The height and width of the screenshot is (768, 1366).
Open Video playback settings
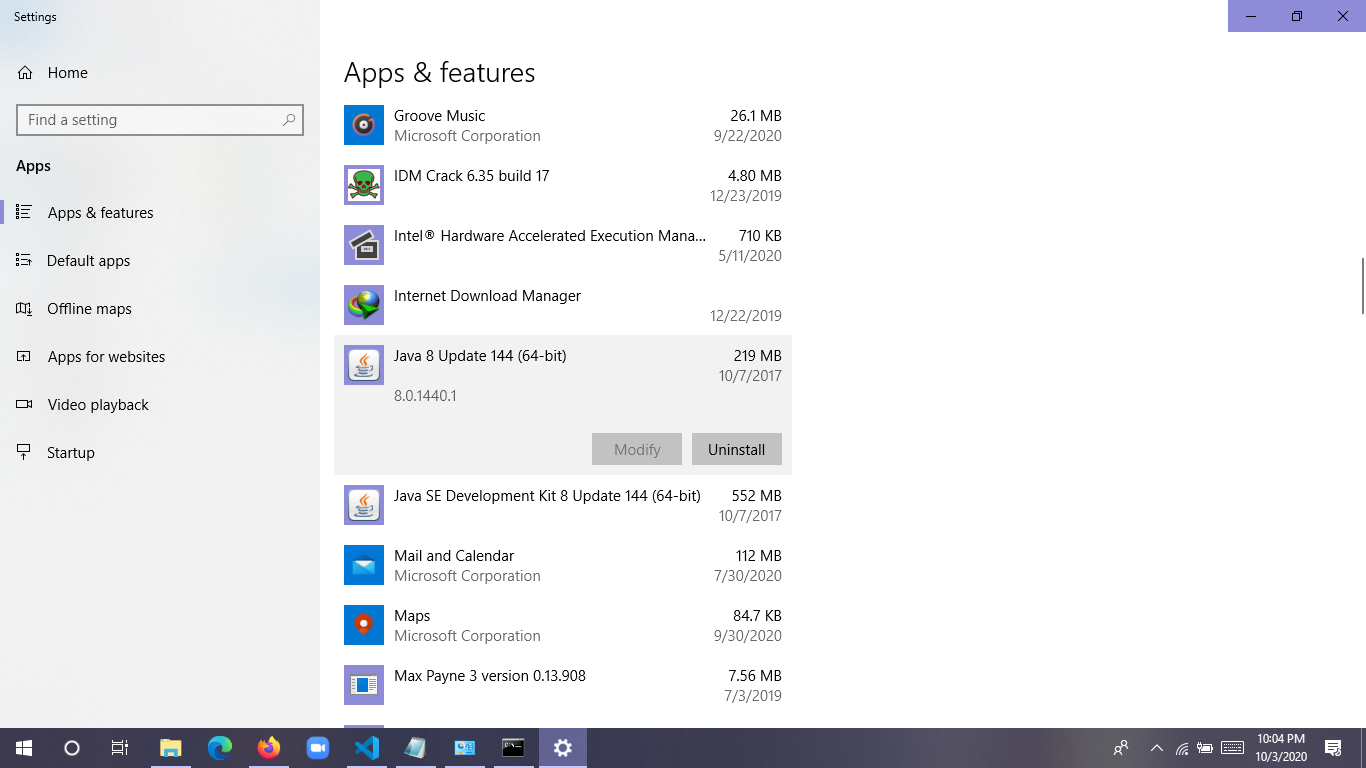click(160, 405)
